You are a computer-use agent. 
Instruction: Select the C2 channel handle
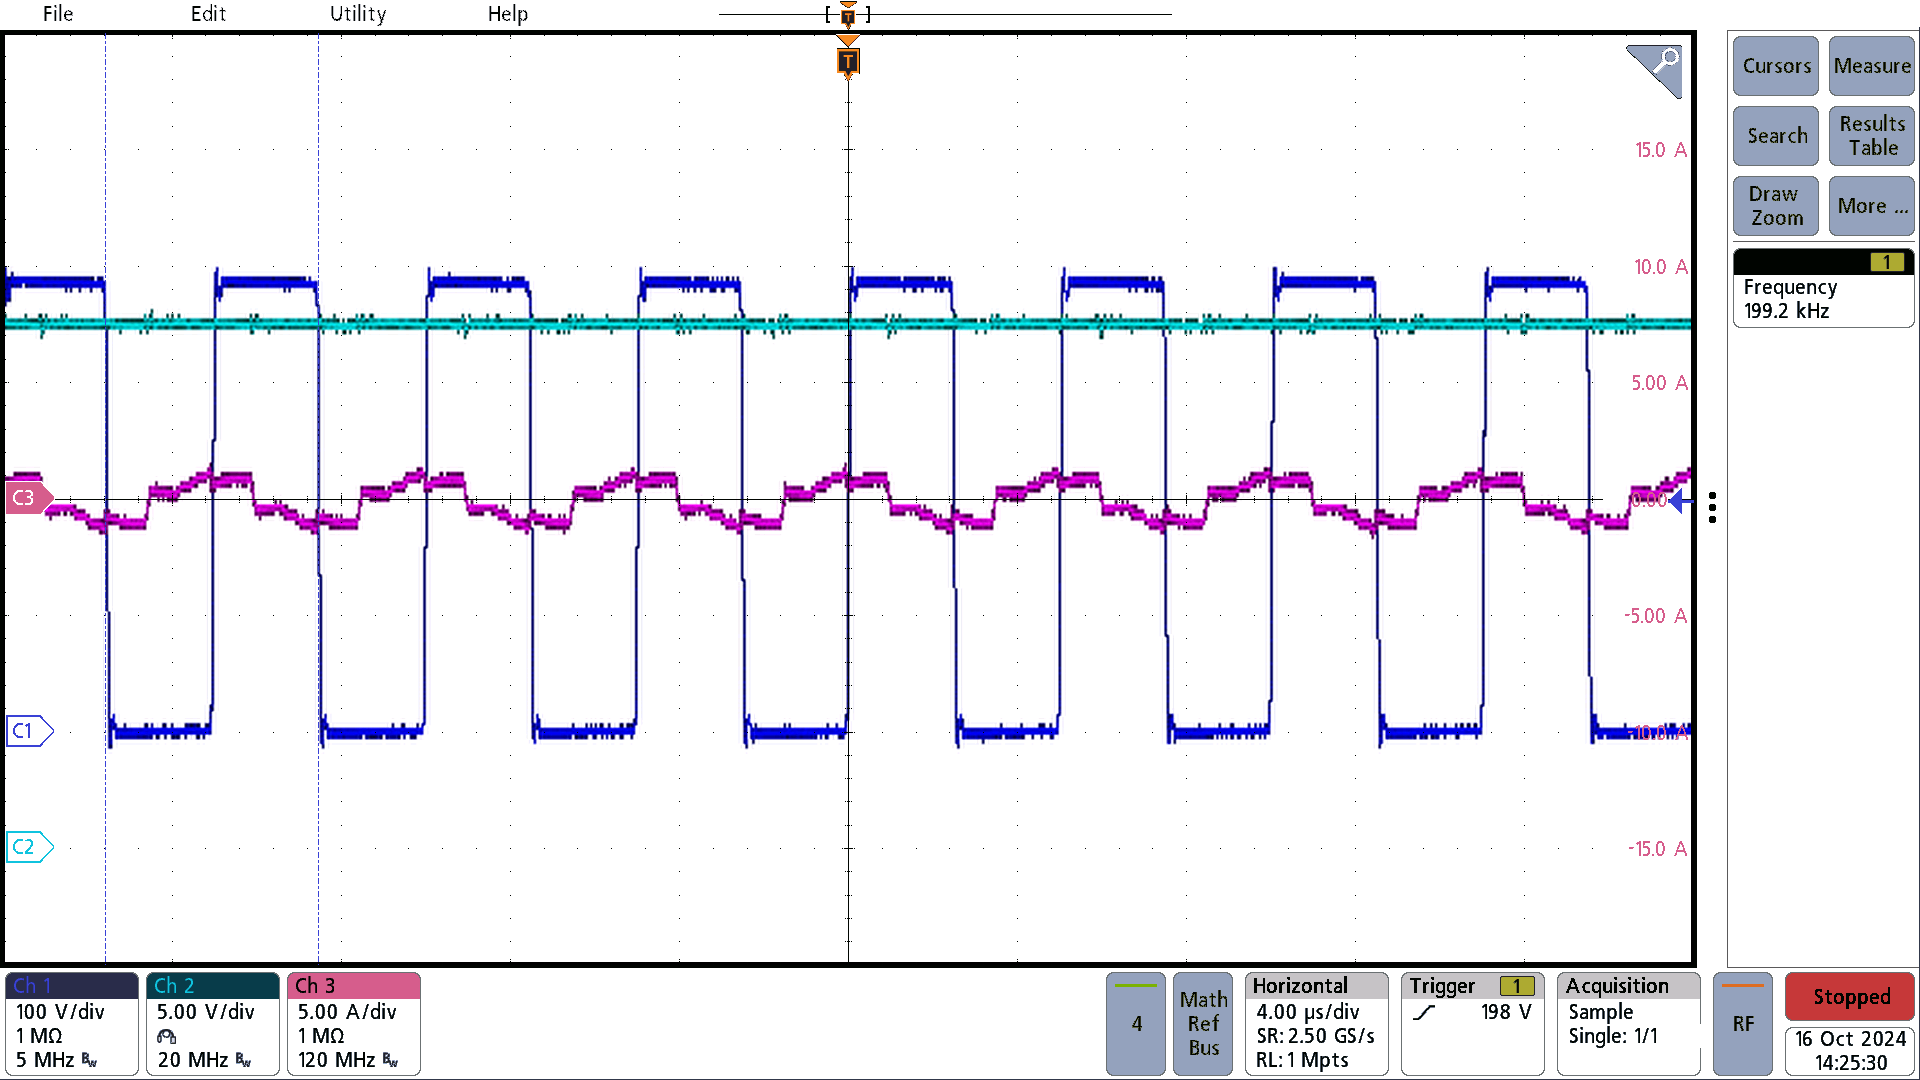[28, 847]
